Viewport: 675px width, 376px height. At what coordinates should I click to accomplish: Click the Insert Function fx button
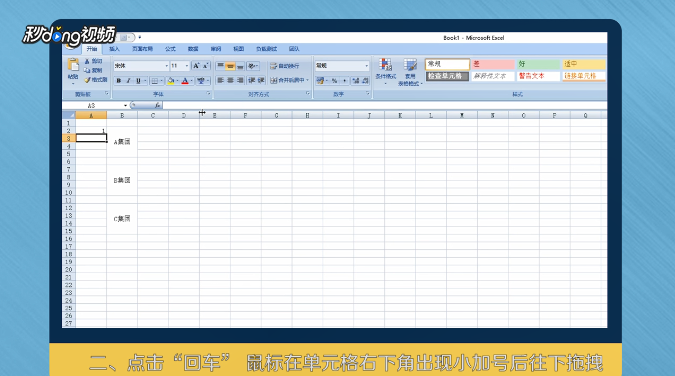(x=158, y=106)
